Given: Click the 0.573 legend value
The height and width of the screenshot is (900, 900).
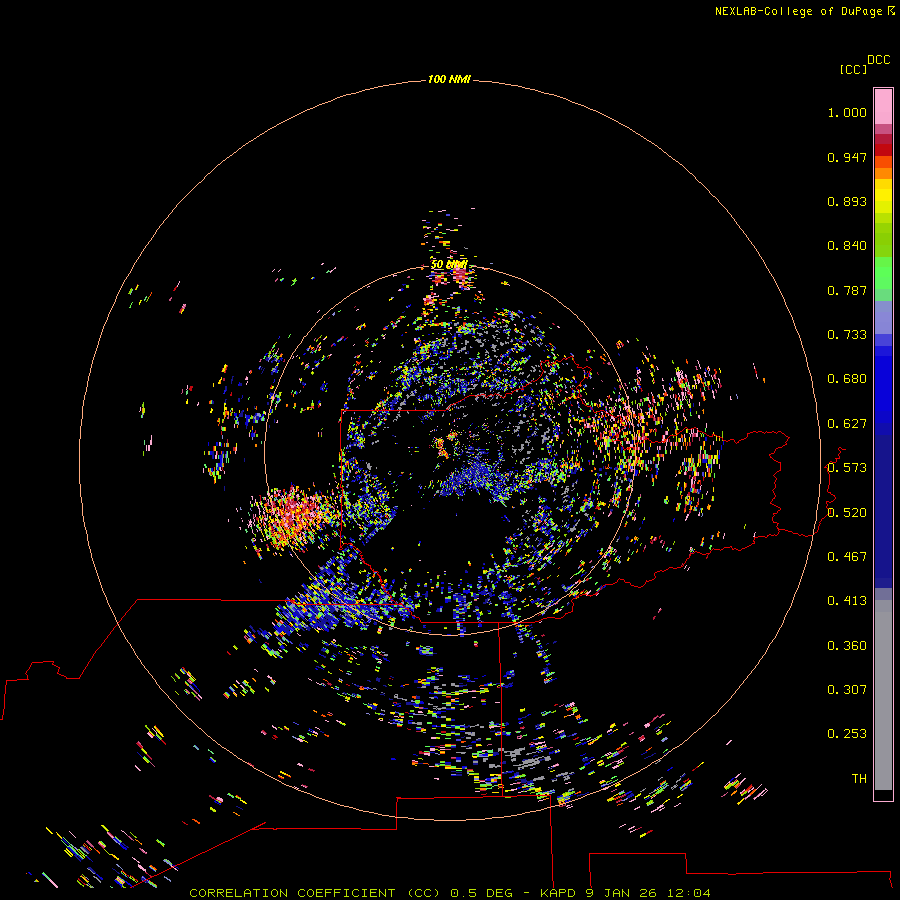Looking at the screenshot, I should [847, 468].
